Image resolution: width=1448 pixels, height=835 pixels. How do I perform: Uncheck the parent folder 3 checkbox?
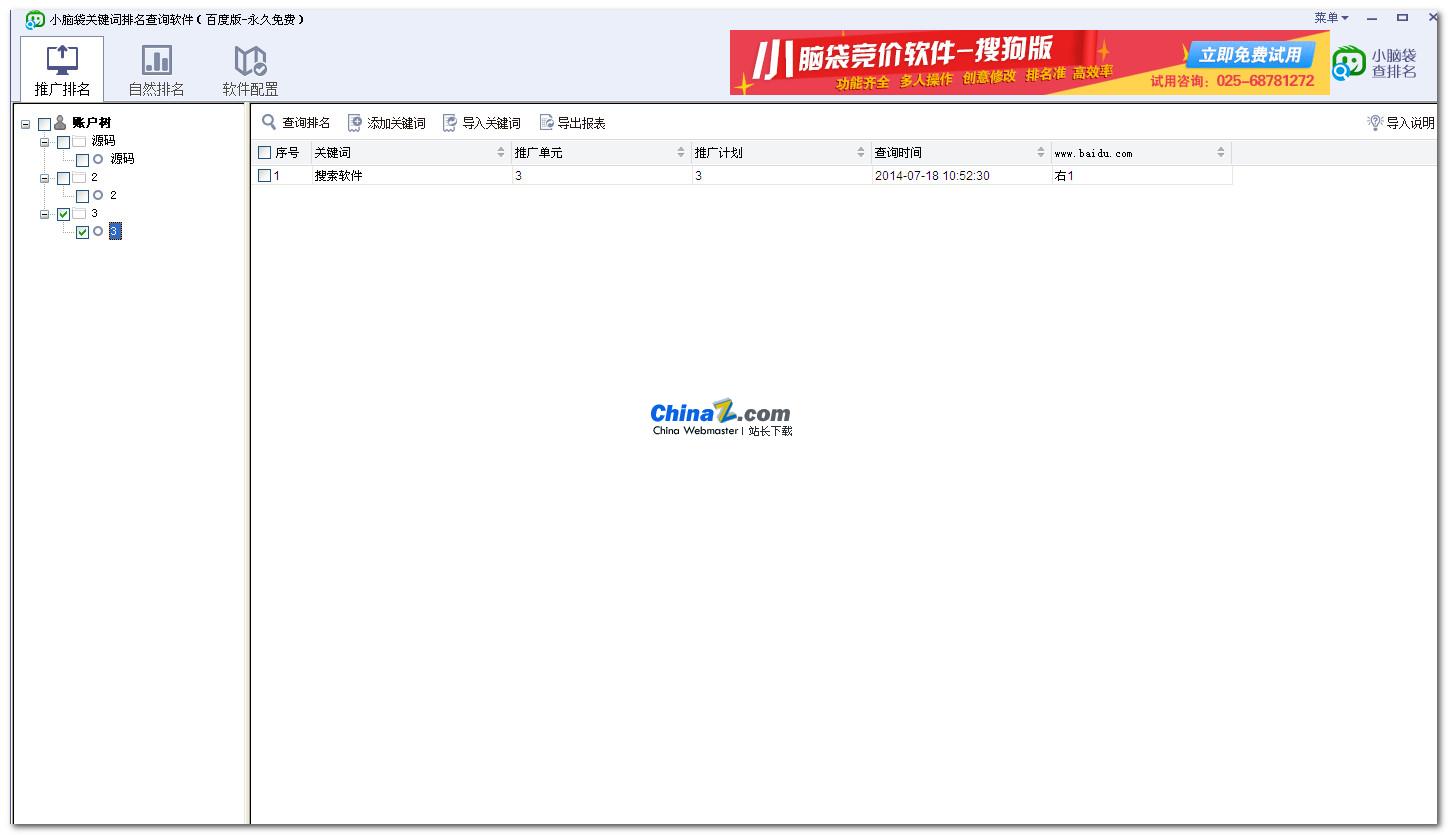click(63, 214)
